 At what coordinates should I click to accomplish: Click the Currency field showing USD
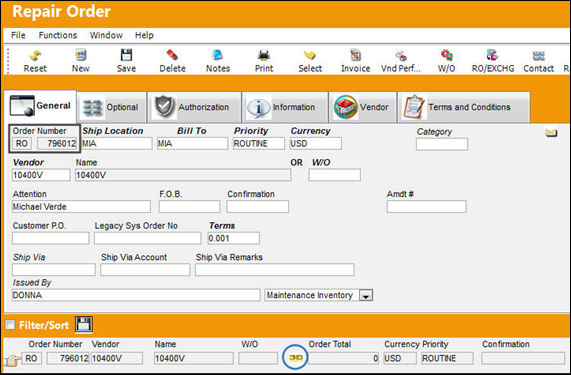[316, 143]
